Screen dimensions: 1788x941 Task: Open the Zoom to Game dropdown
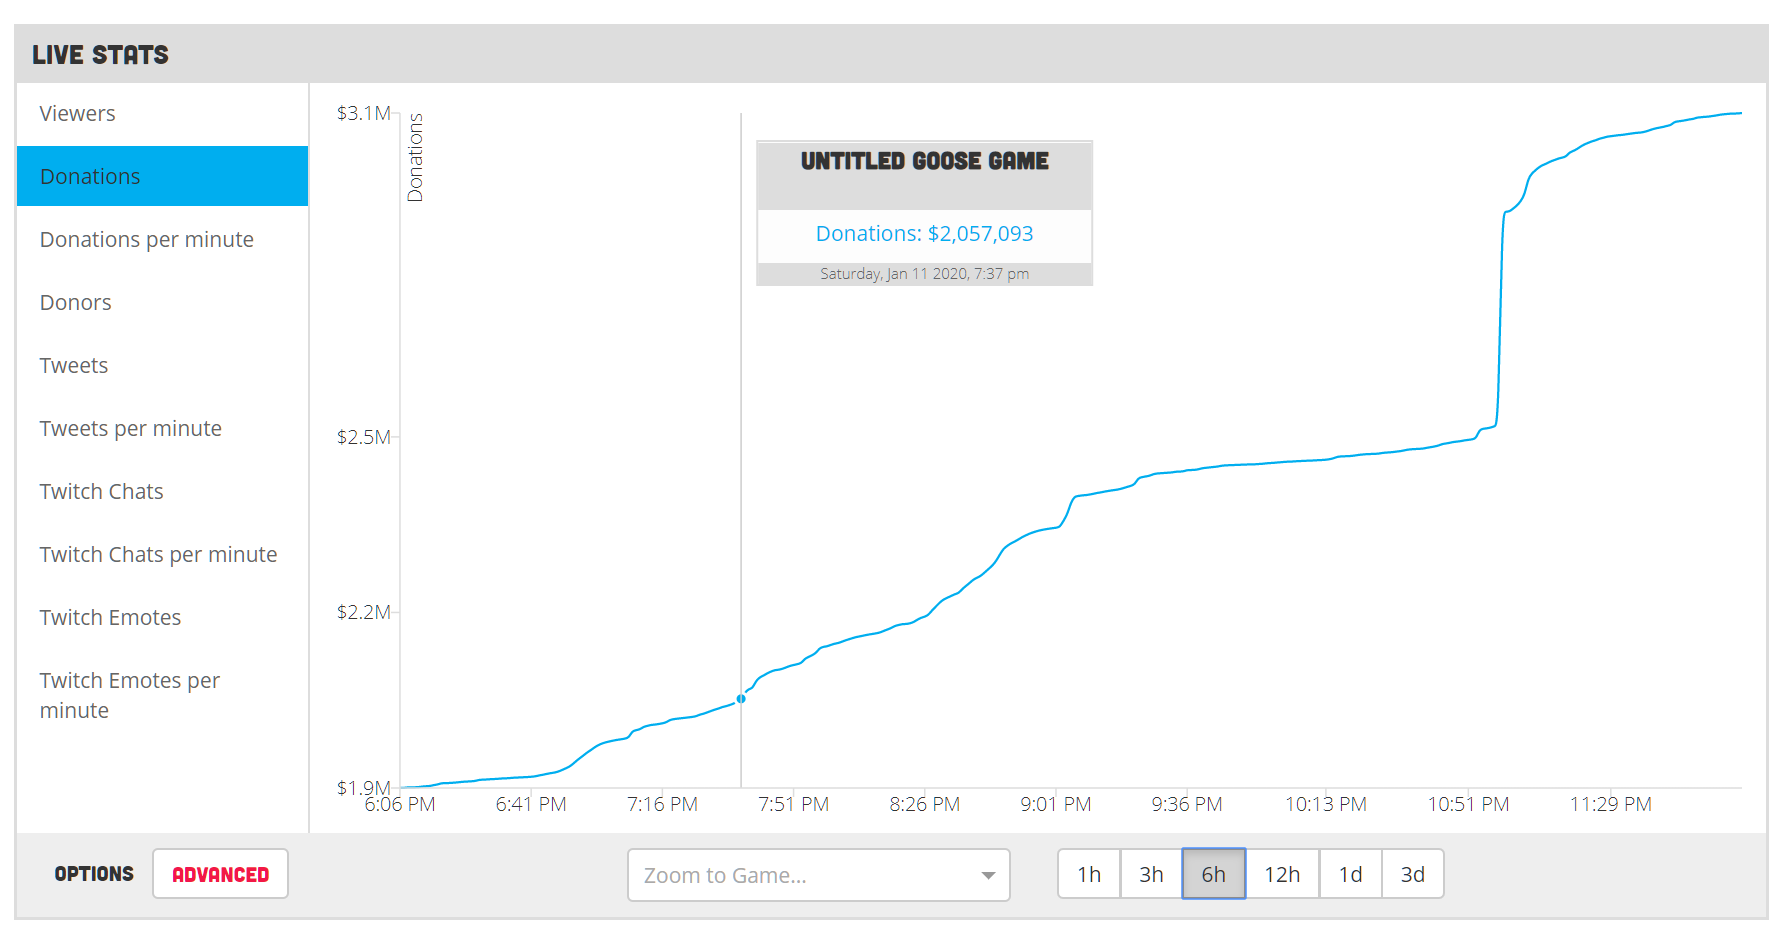(x=818, y=875)
